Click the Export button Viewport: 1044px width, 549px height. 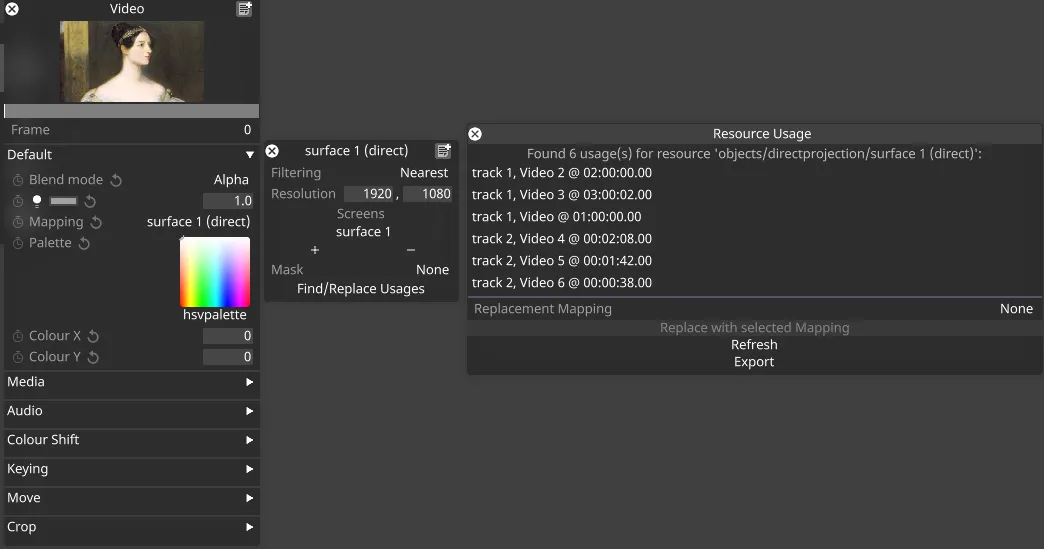(x=754, y=362)
